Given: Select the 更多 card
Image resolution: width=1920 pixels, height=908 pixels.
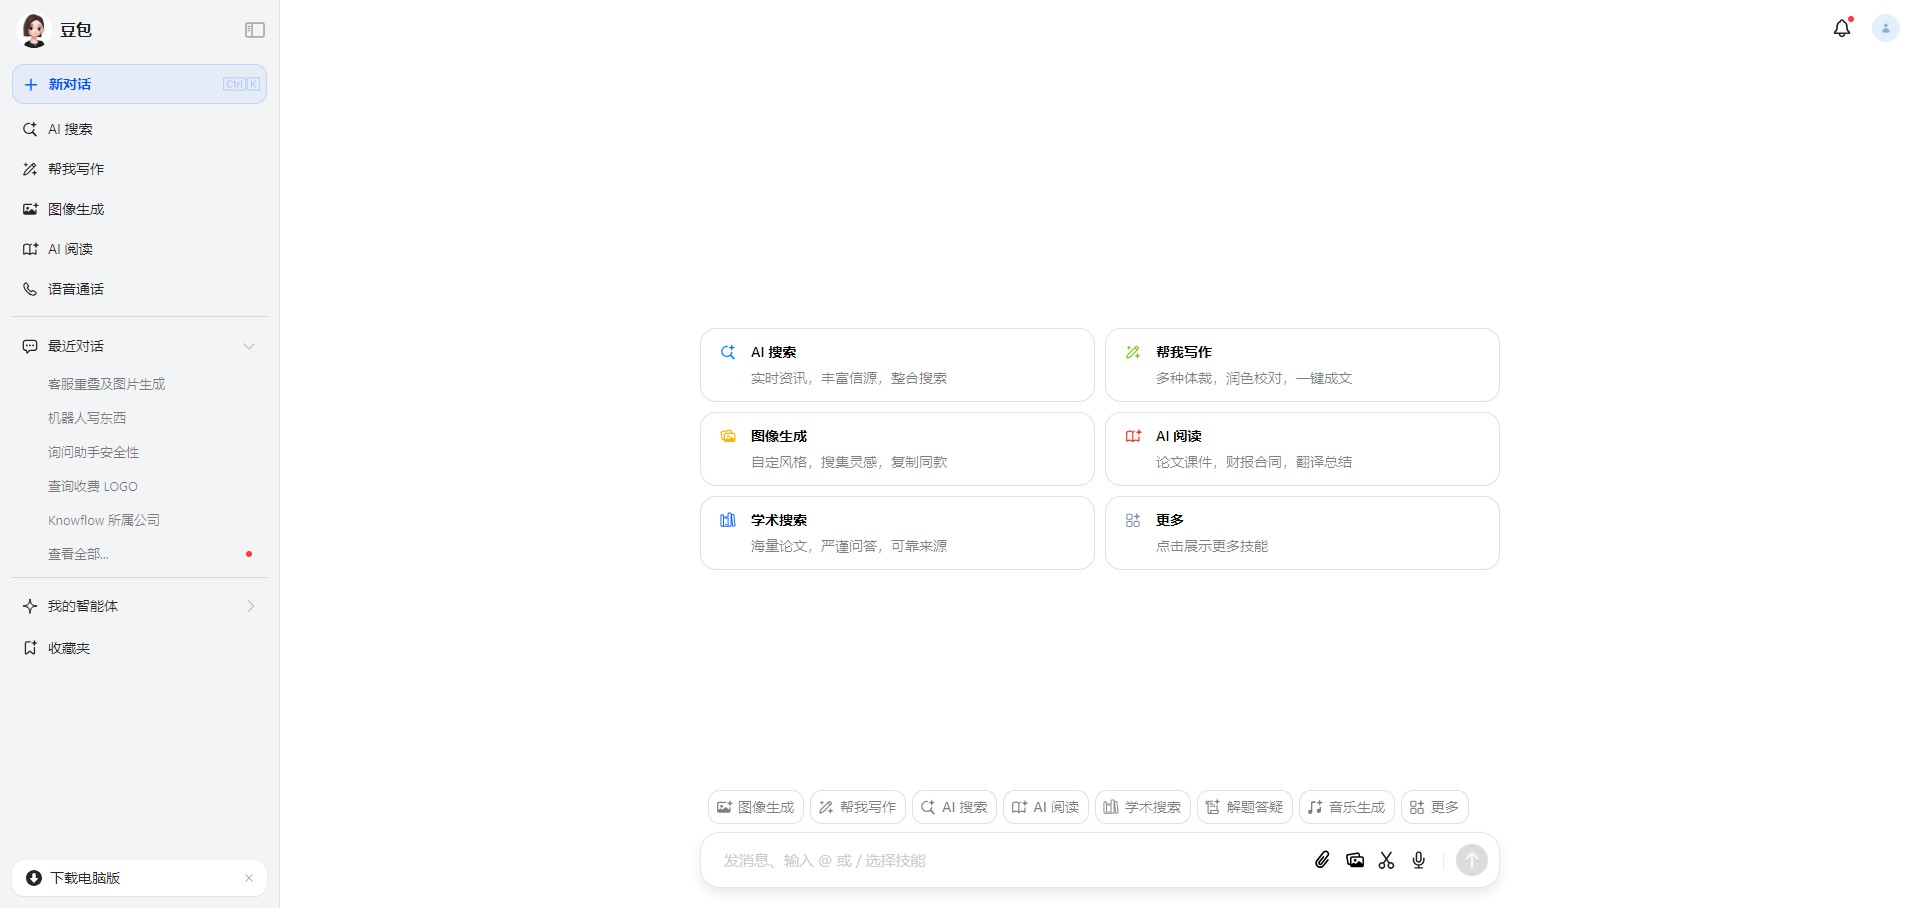Looking at the screenshot, I should pyautogui.click(x=1302, y=533).
